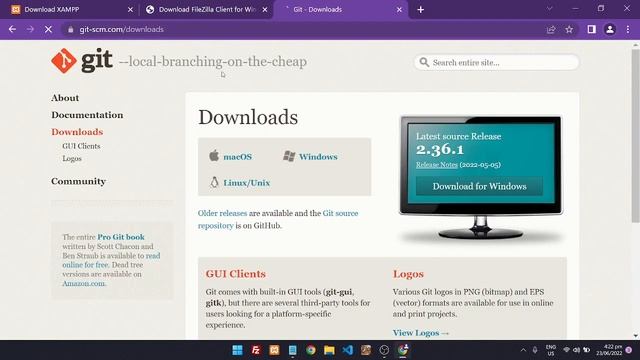
Task: Bookmark this page with the star icon
Action: 569,29
